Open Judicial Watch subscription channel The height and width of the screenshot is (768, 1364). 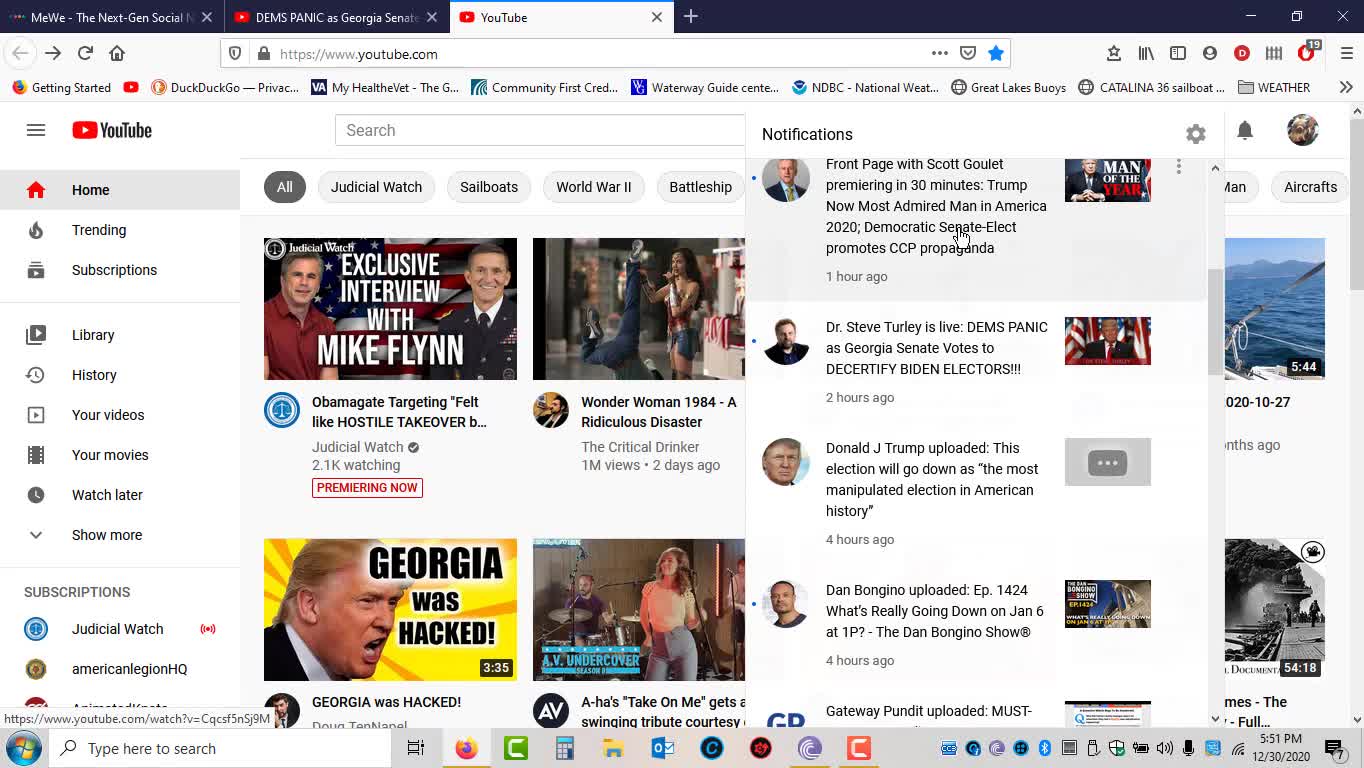click(x=120, y=629)
